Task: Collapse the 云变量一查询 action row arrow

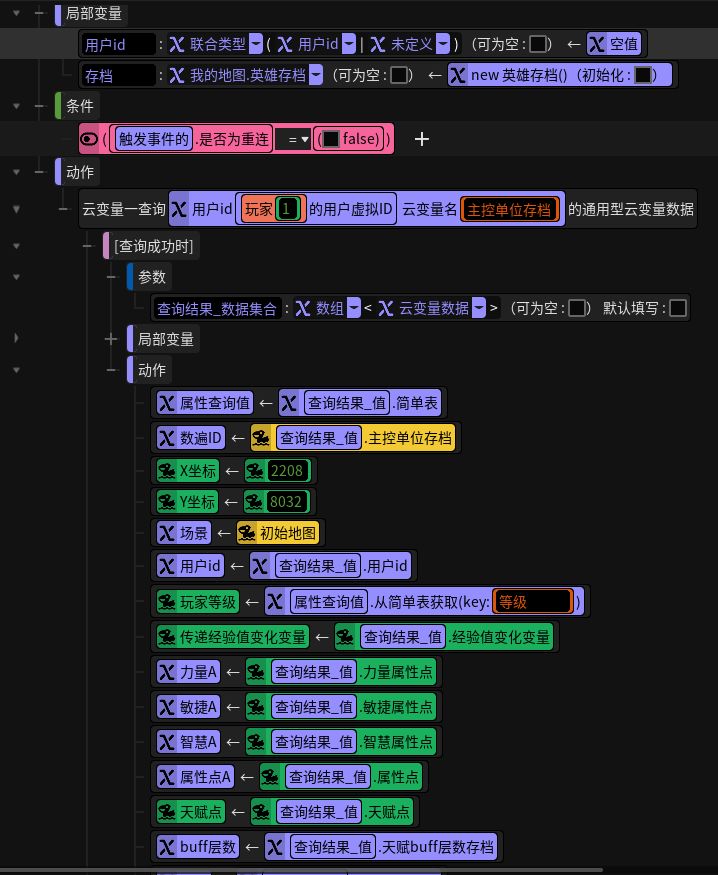Action: click(16, 209)
